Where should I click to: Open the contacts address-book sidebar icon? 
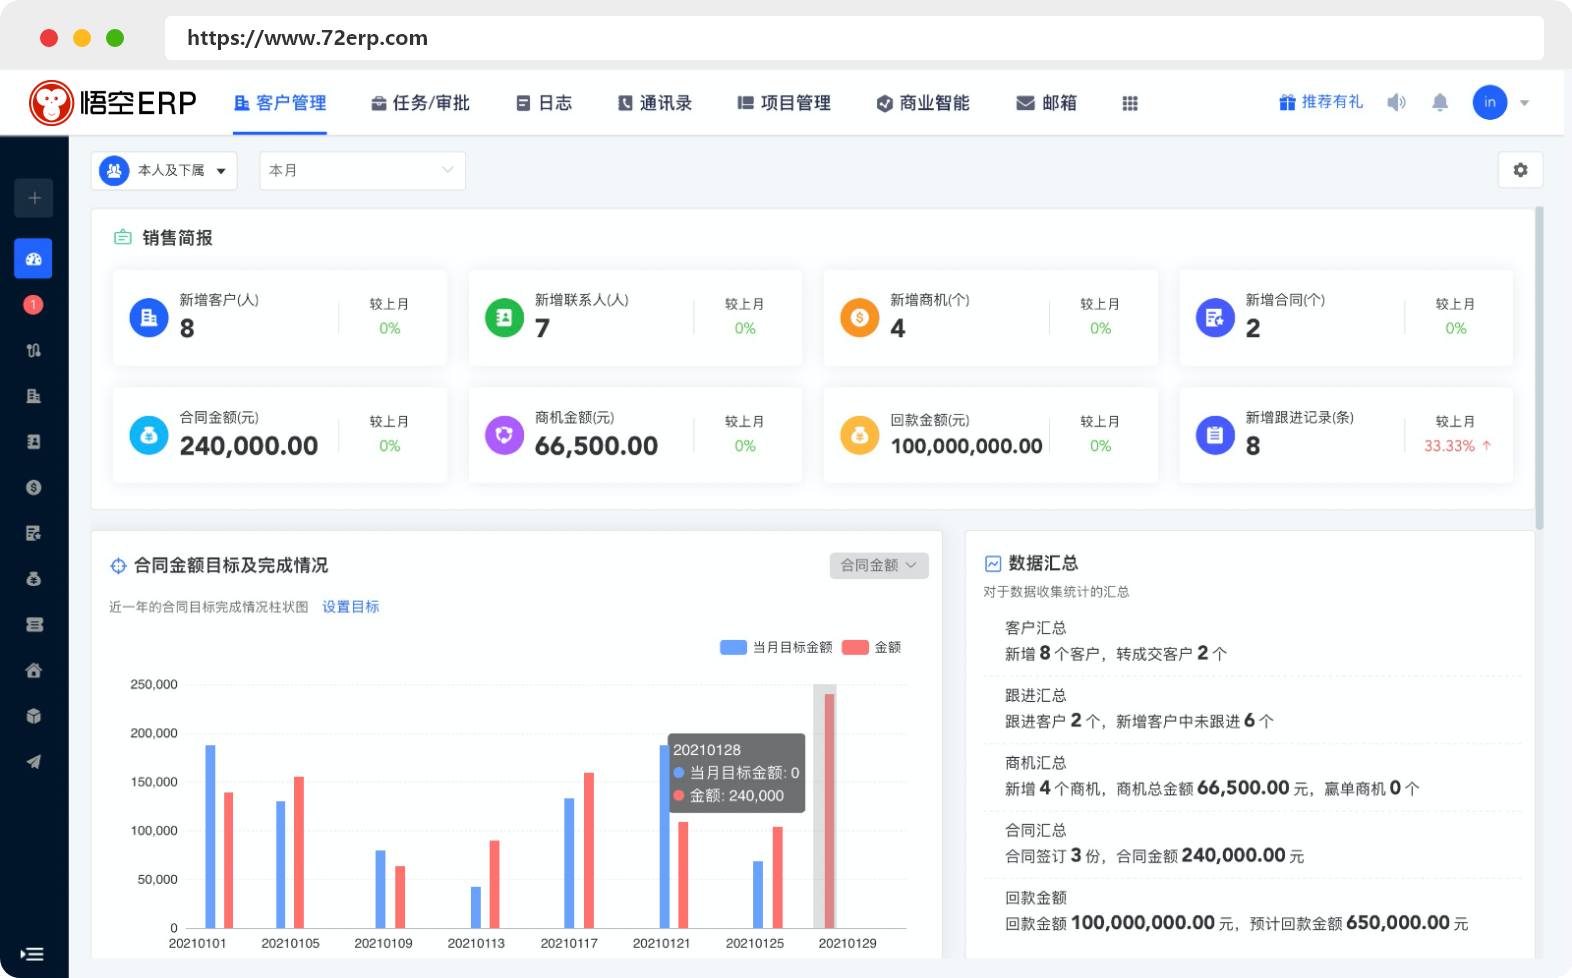click(33, 442)
